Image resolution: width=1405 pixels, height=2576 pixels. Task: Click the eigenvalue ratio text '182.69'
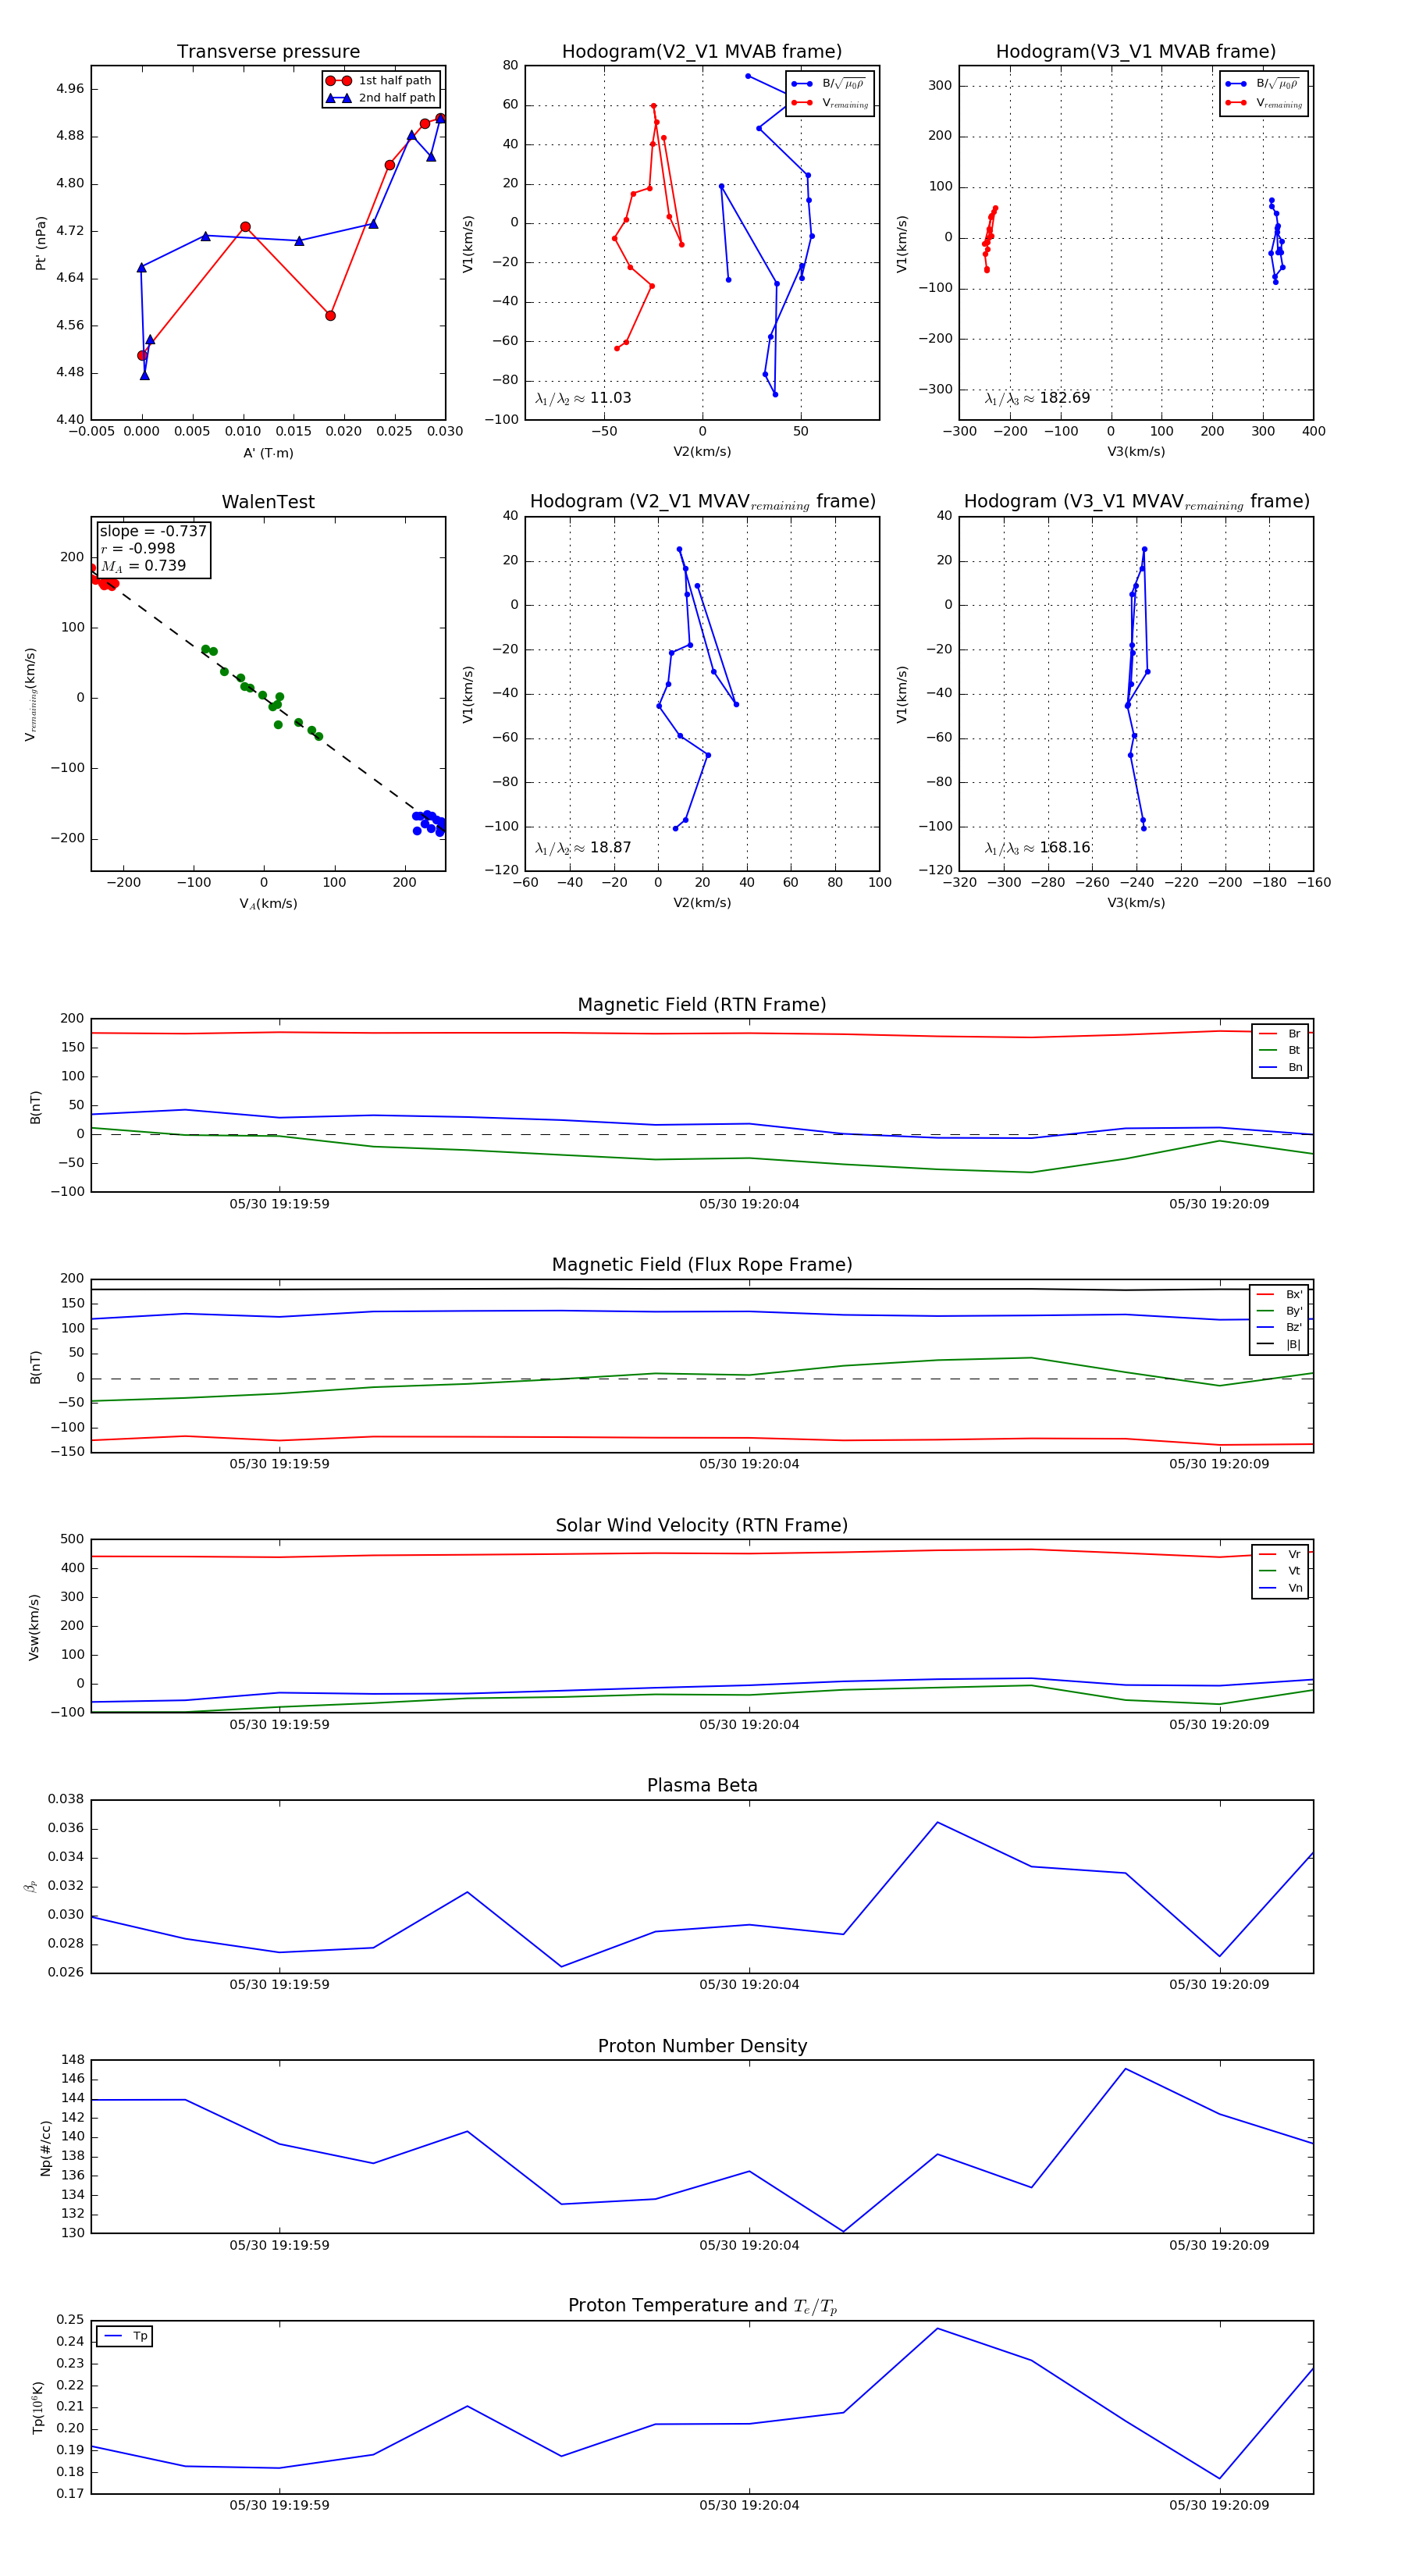tap(1064, 398)
